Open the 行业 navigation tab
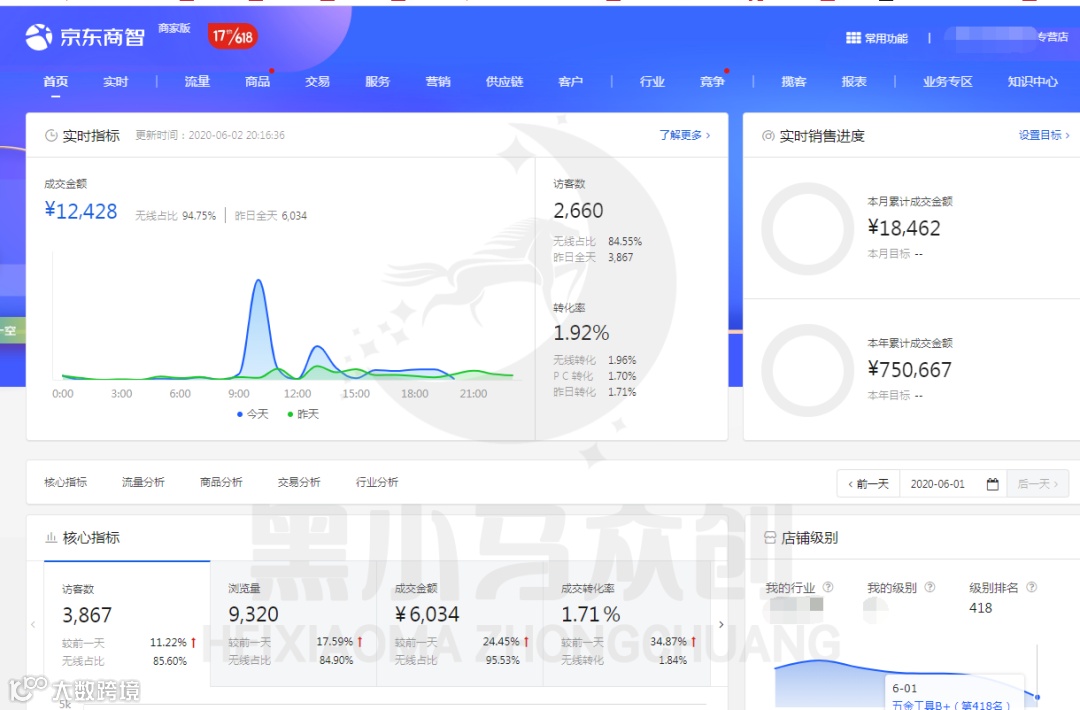The height and width of the screenshot is (710, 1080). (652, 81)
